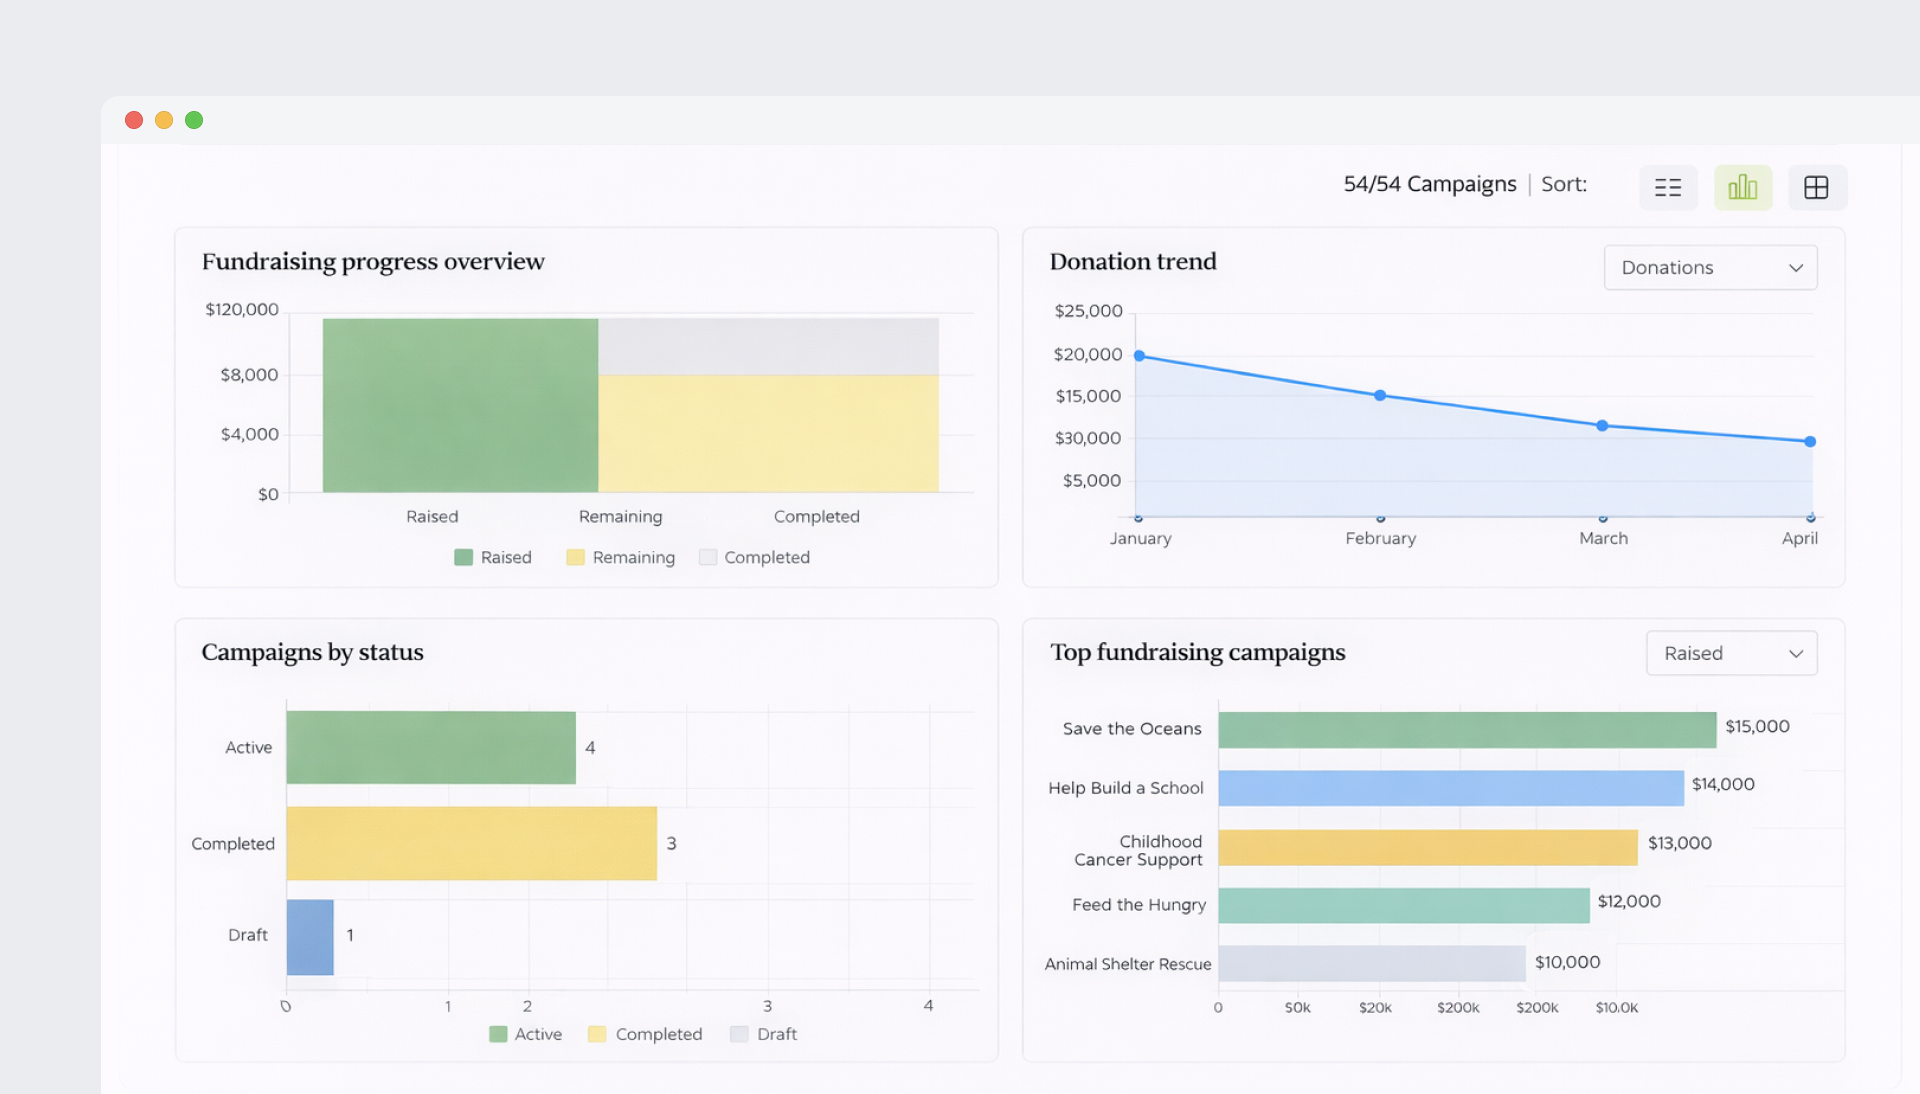Select the Draft status bar
The height and width of the screenshot is (1094, 1920).
[310, 937]
